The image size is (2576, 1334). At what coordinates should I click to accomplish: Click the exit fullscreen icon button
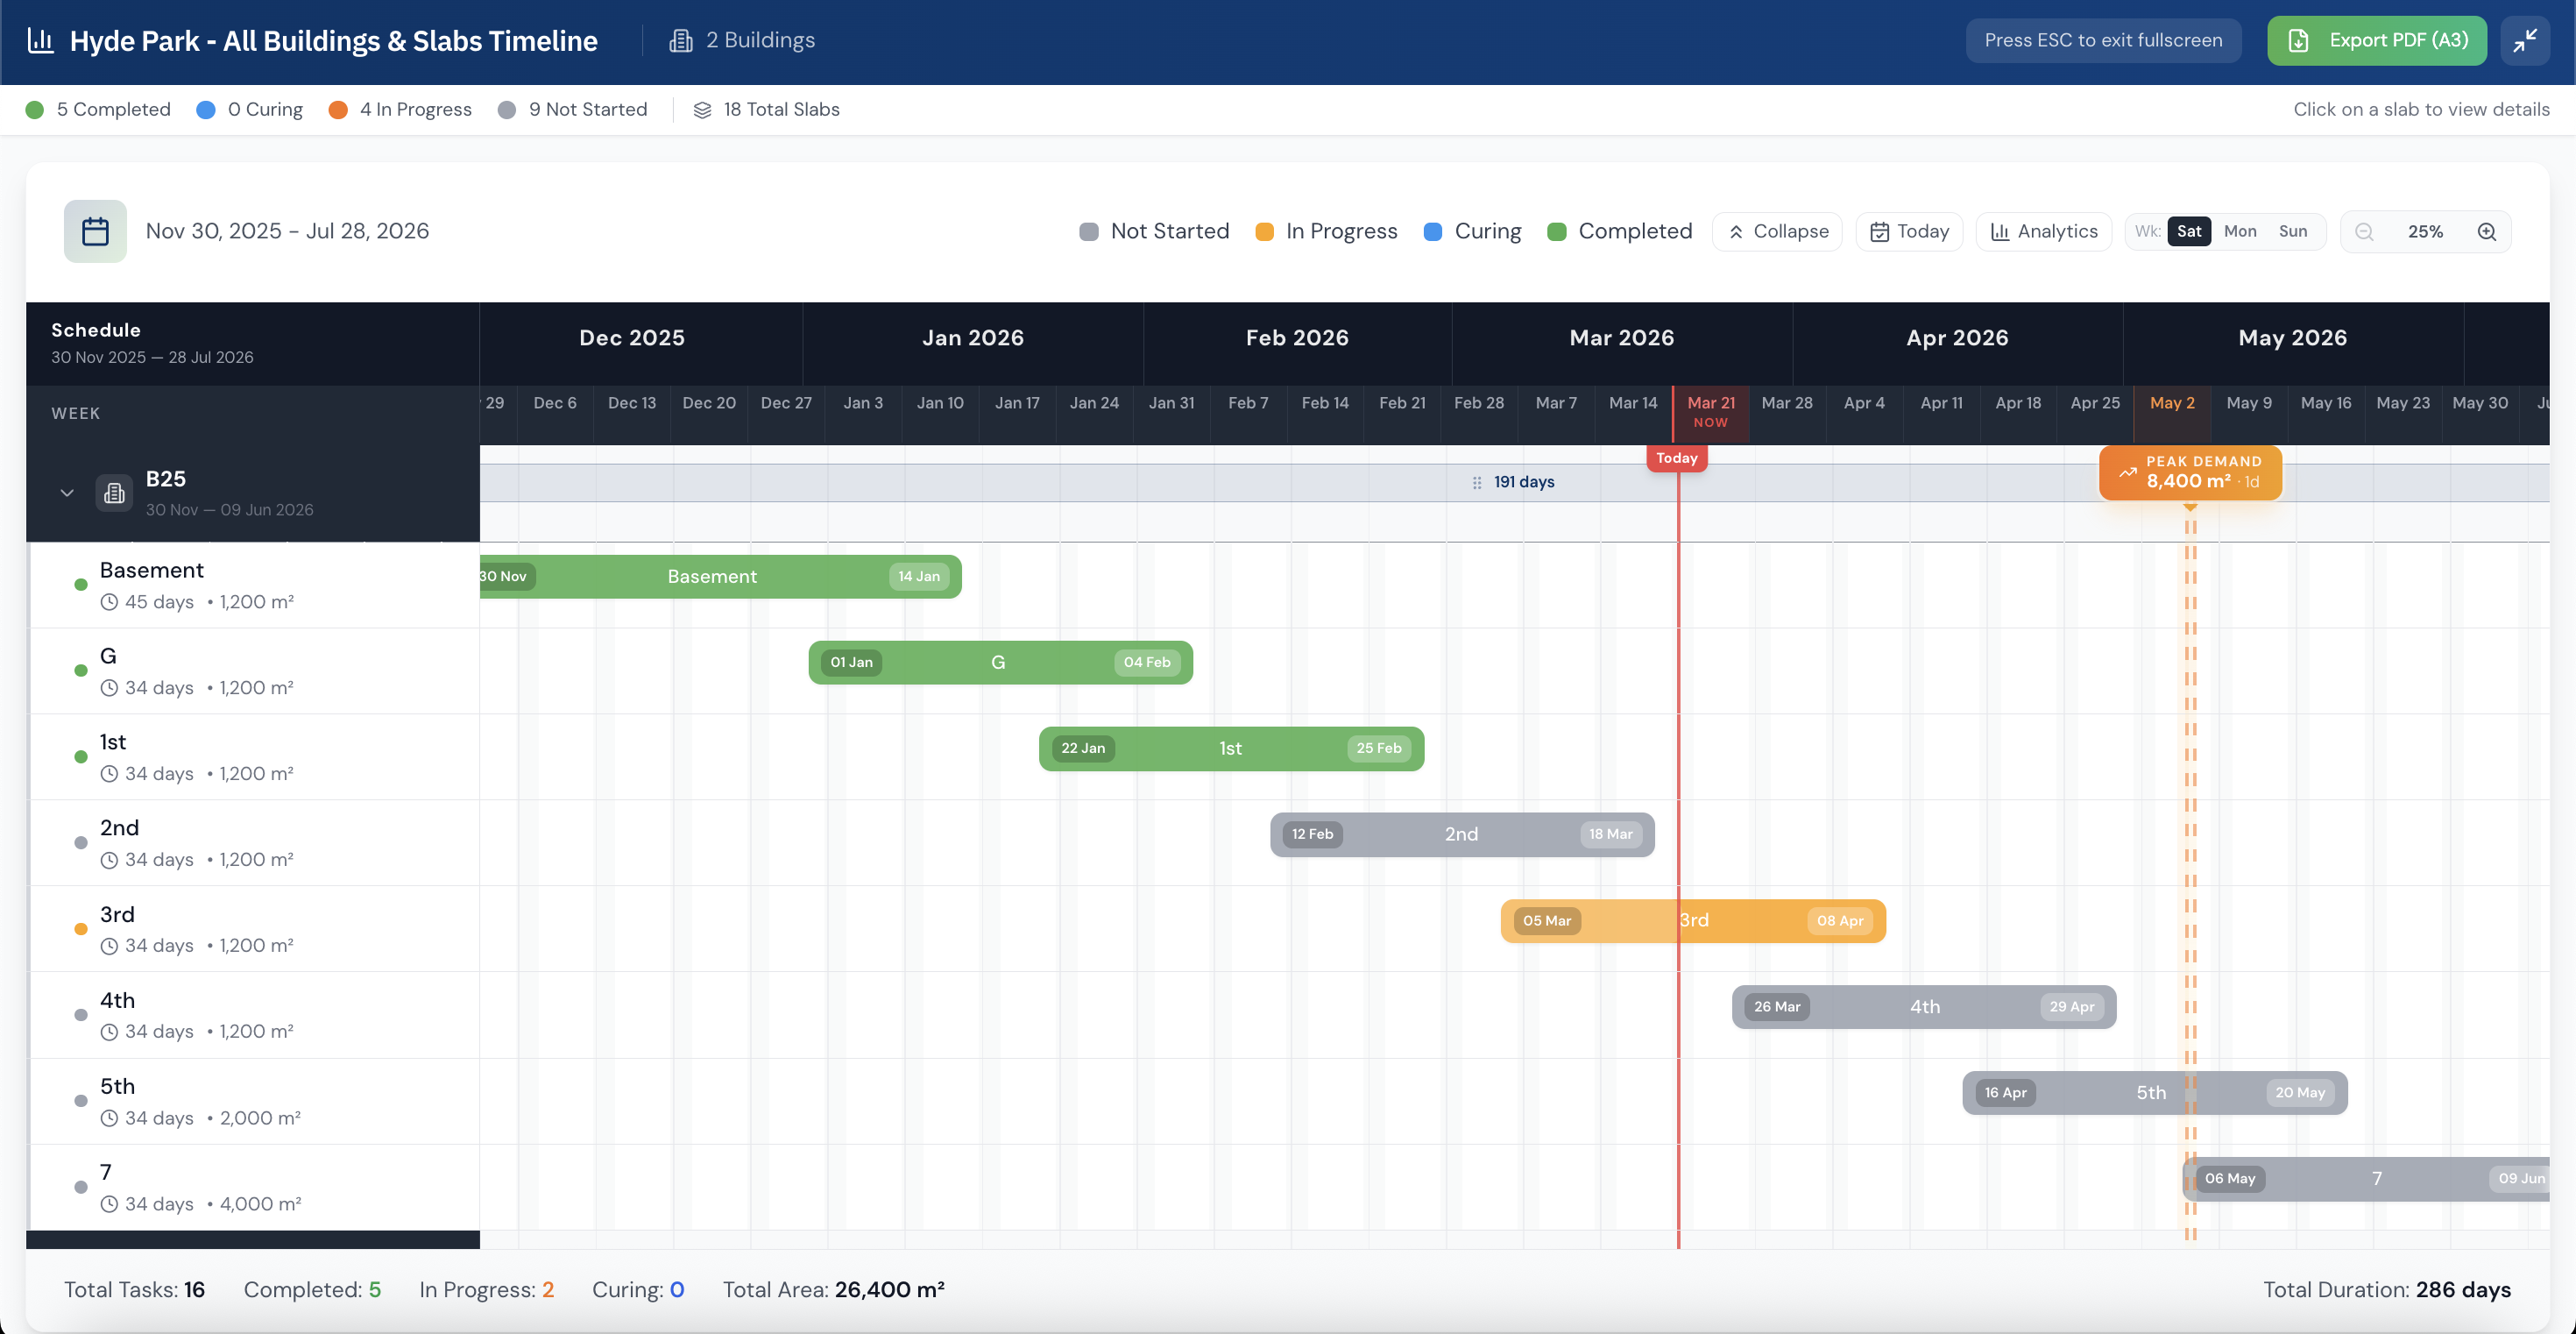[2525, 41]
